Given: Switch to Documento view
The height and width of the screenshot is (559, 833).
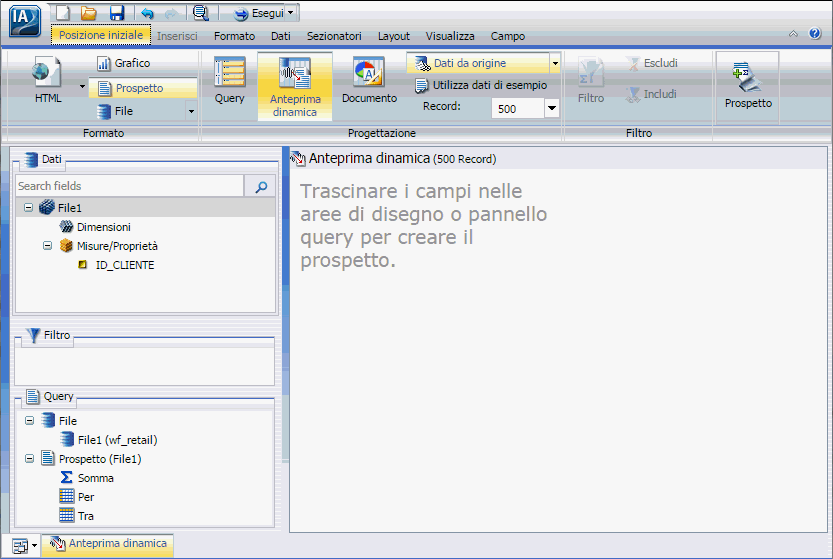Looking at the screenshot, I should click(x=369, y=80).
